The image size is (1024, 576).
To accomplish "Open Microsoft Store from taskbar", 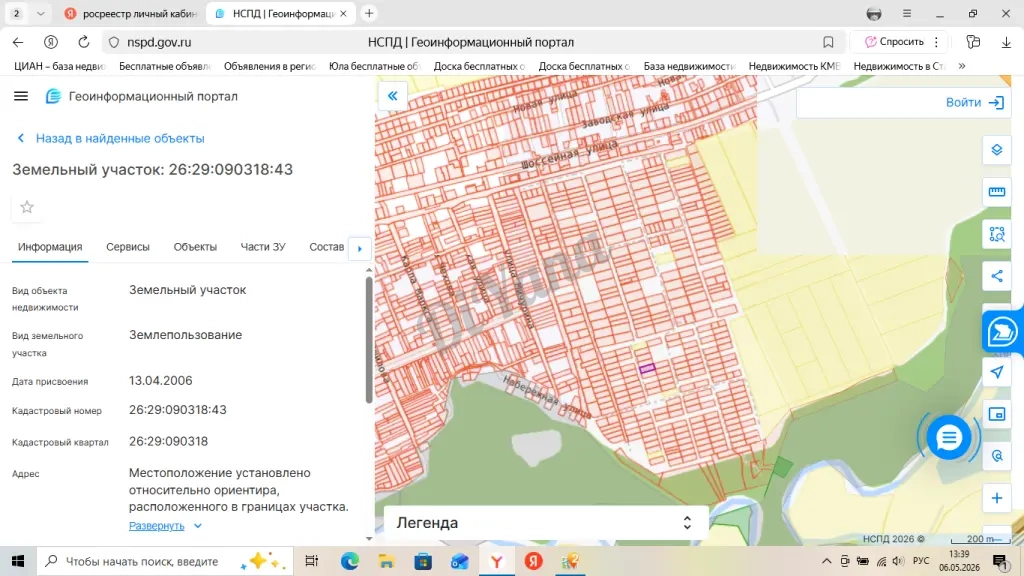I will point(423,561).
